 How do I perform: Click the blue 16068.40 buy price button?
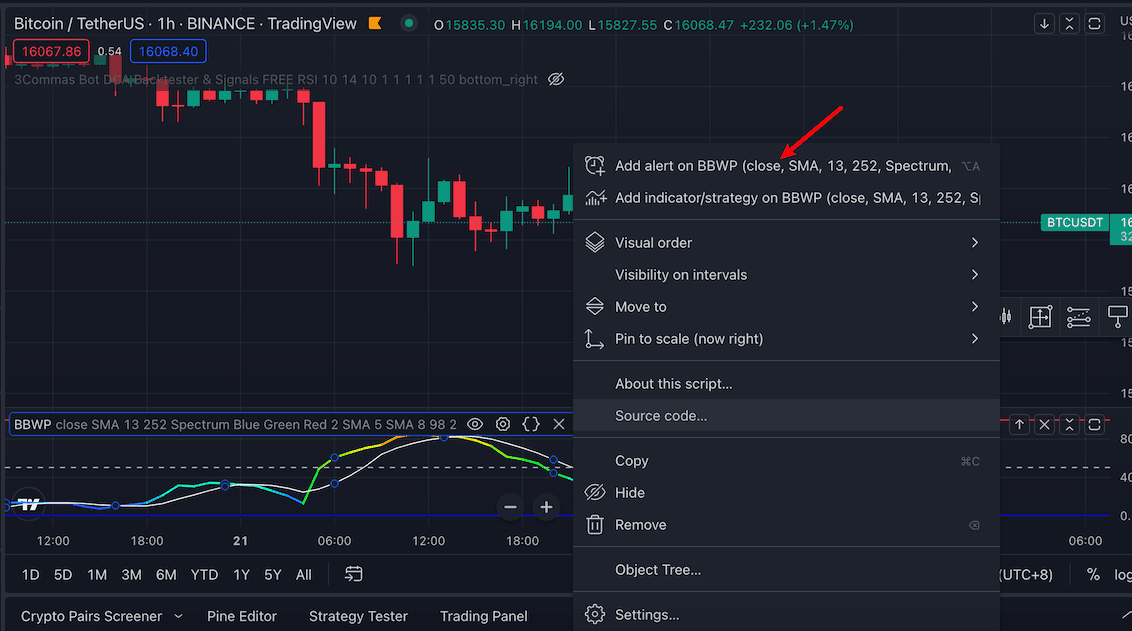point(168,51)
